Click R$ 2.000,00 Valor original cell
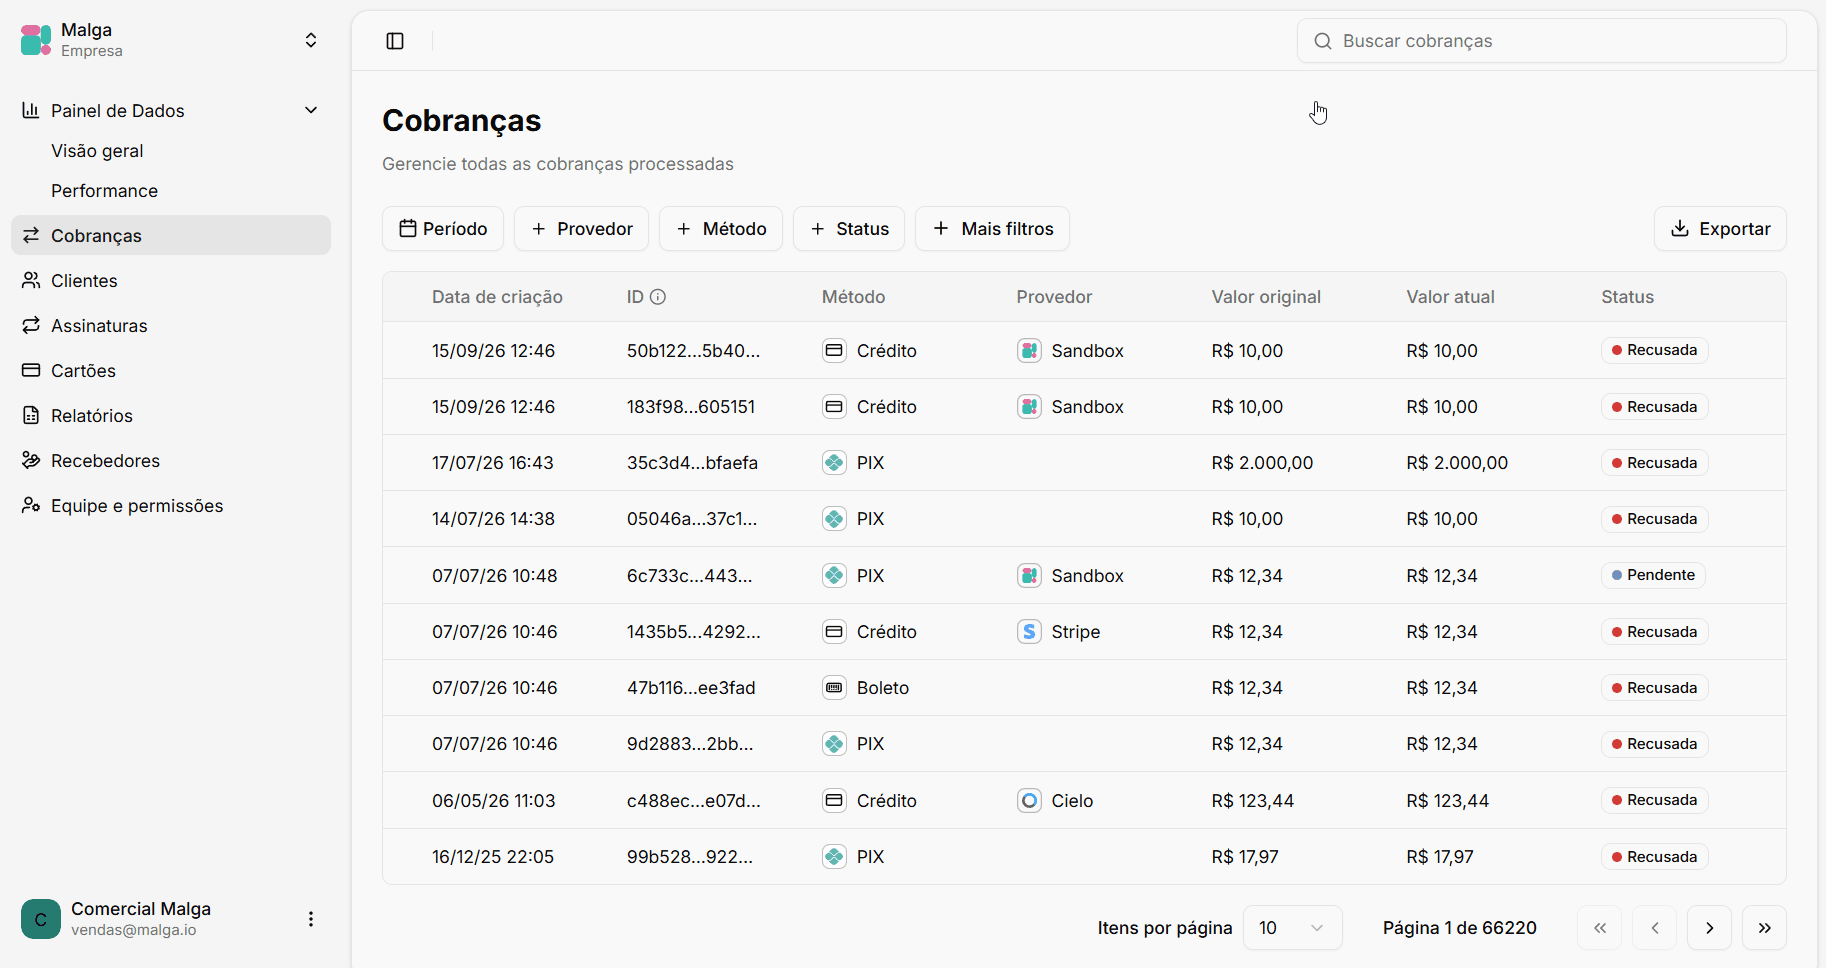This screenshot has height=968, width=1826. pos(1262,463)
